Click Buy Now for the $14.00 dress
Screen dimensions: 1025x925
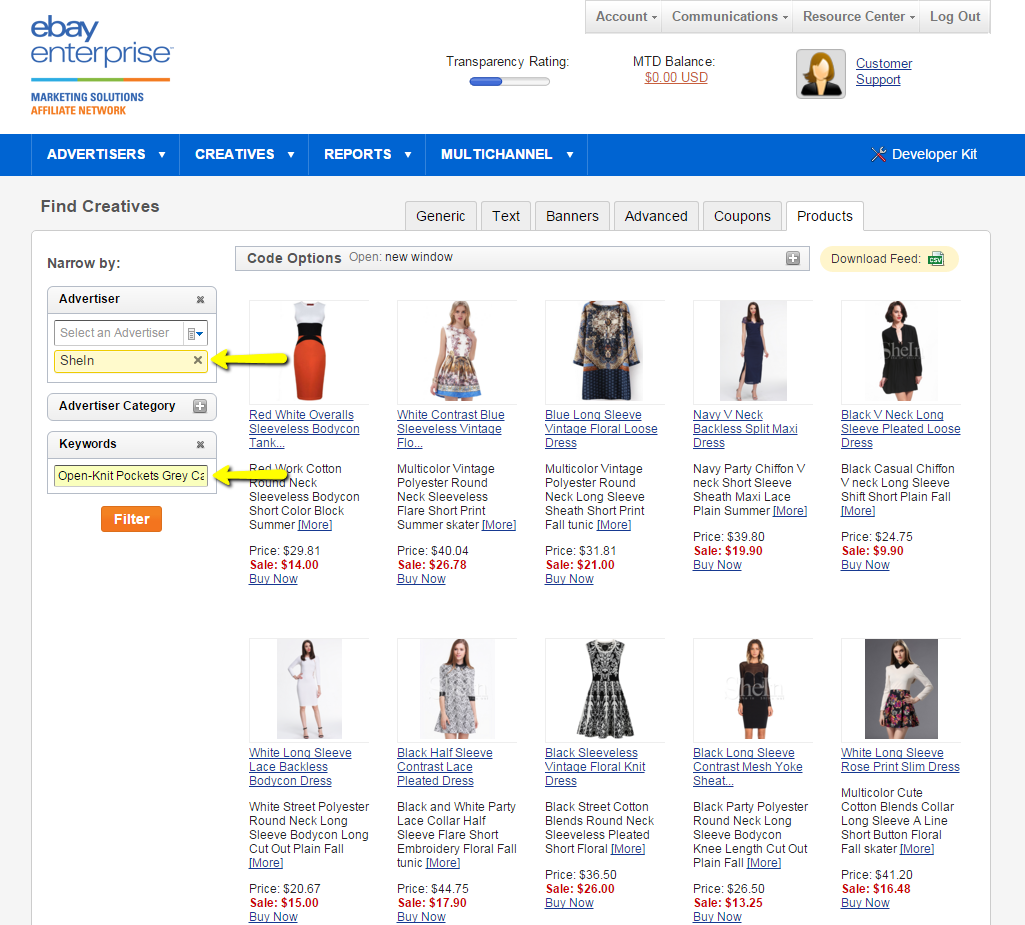coord(273,579)
